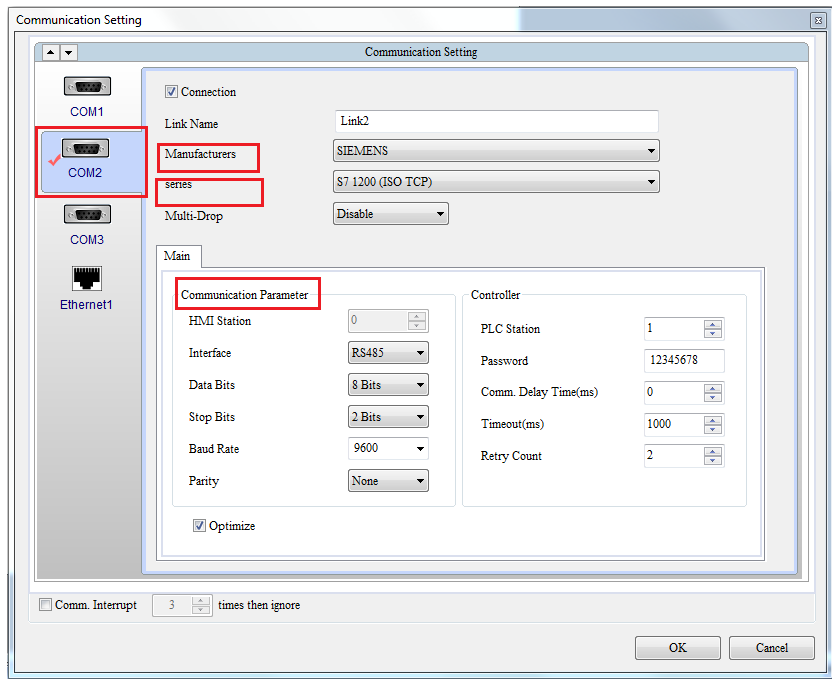Select the COM1 serial port icon
Viewport: 832px width, 685px height.
[x=87, y=86]
